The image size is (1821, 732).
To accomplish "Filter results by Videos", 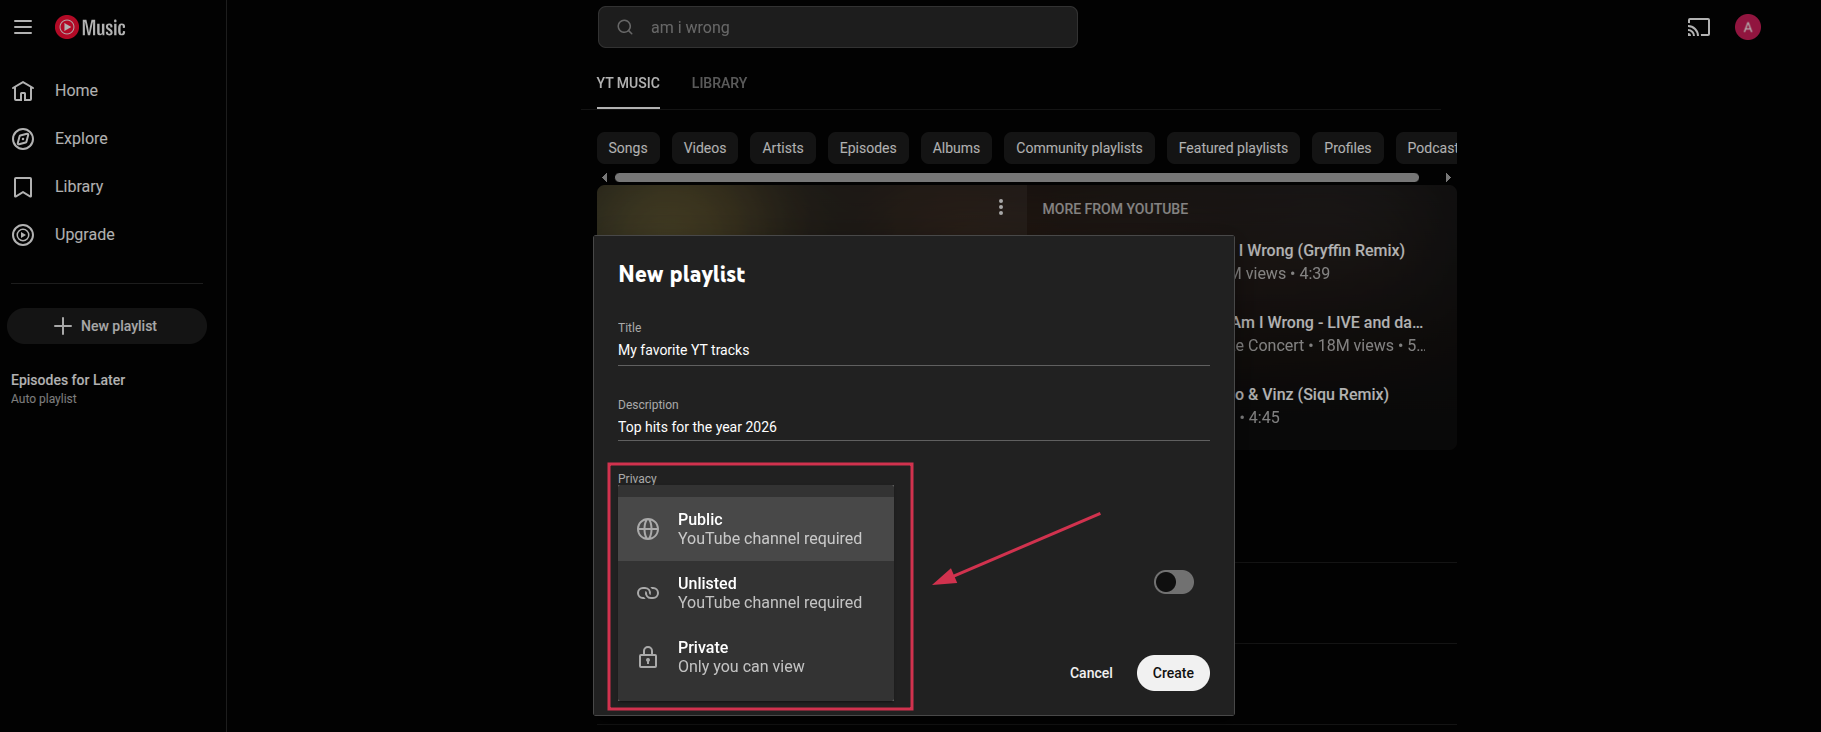I will pos(705,148).
